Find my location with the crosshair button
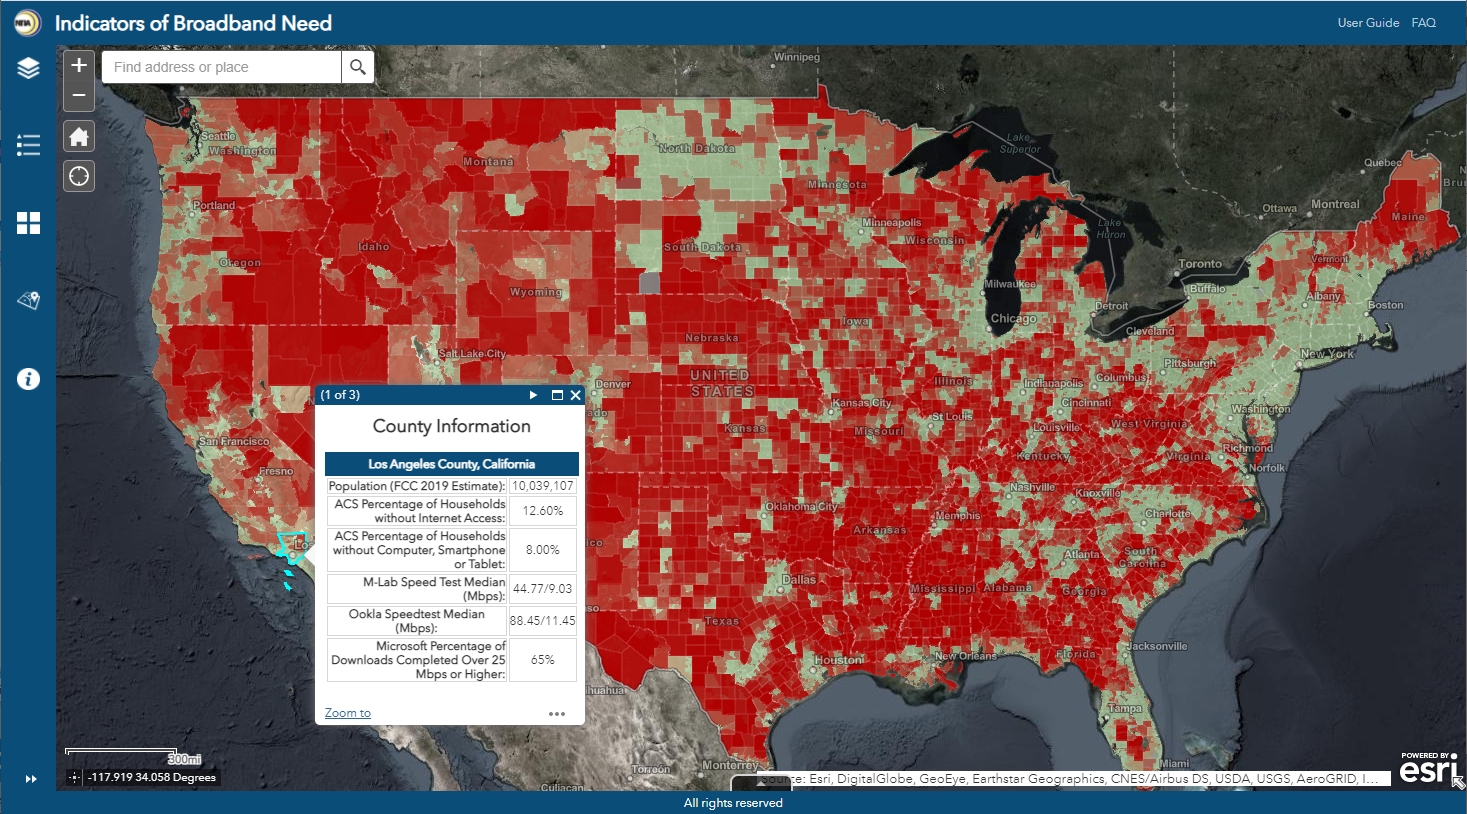 (79, 175)
